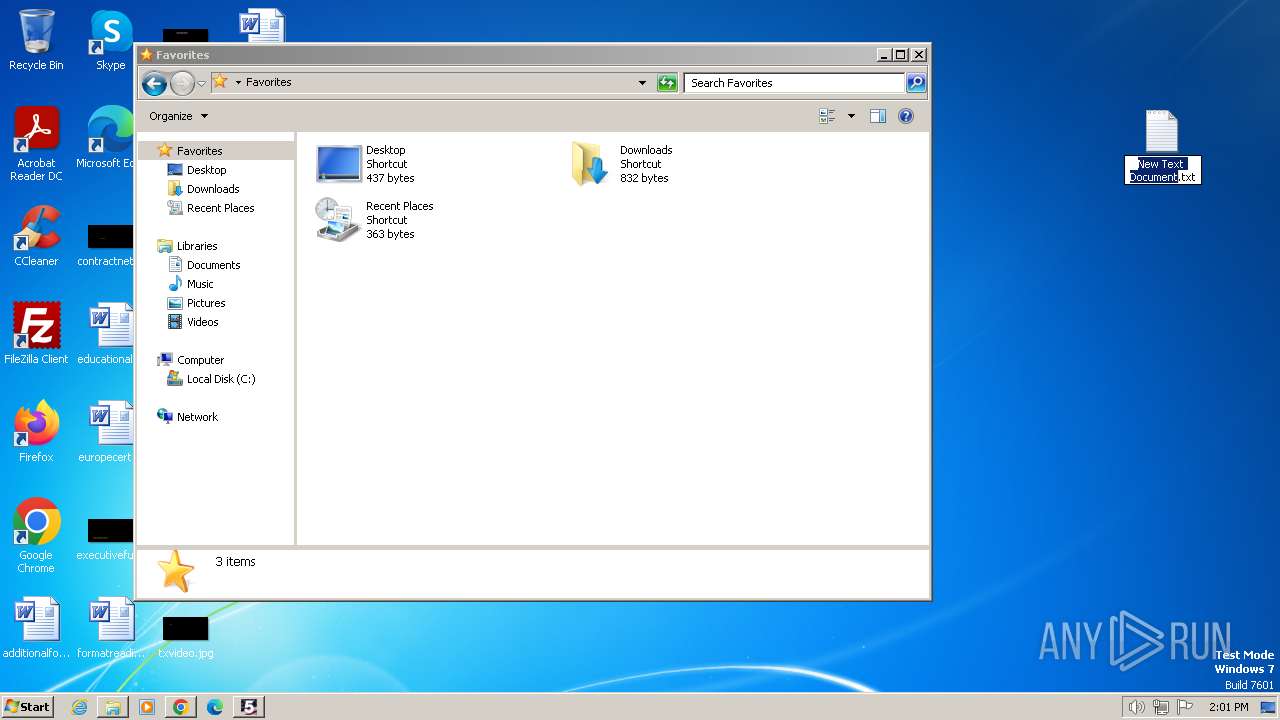Open the Organize menu
The height and width of the screenshot is (720, 1280).
pos(178,116)
